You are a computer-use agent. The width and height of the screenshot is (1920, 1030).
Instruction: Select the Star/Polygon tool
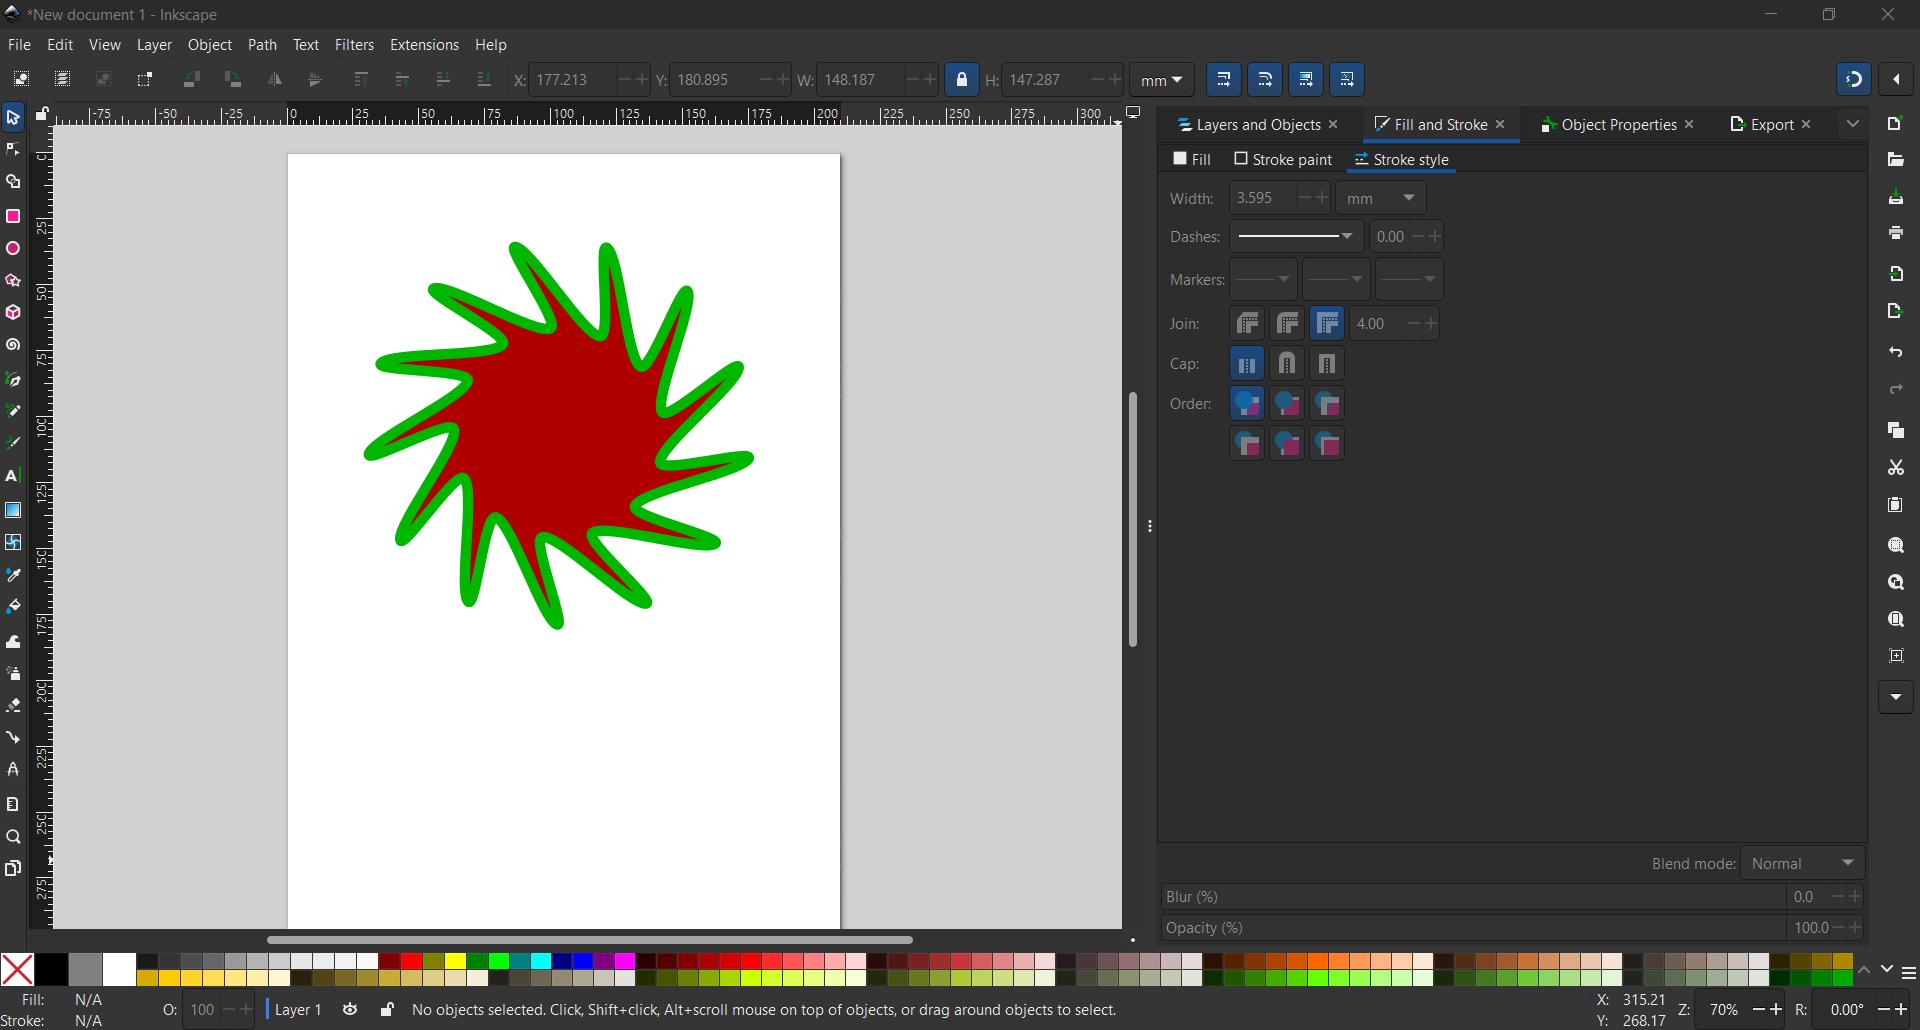(13, 281)
